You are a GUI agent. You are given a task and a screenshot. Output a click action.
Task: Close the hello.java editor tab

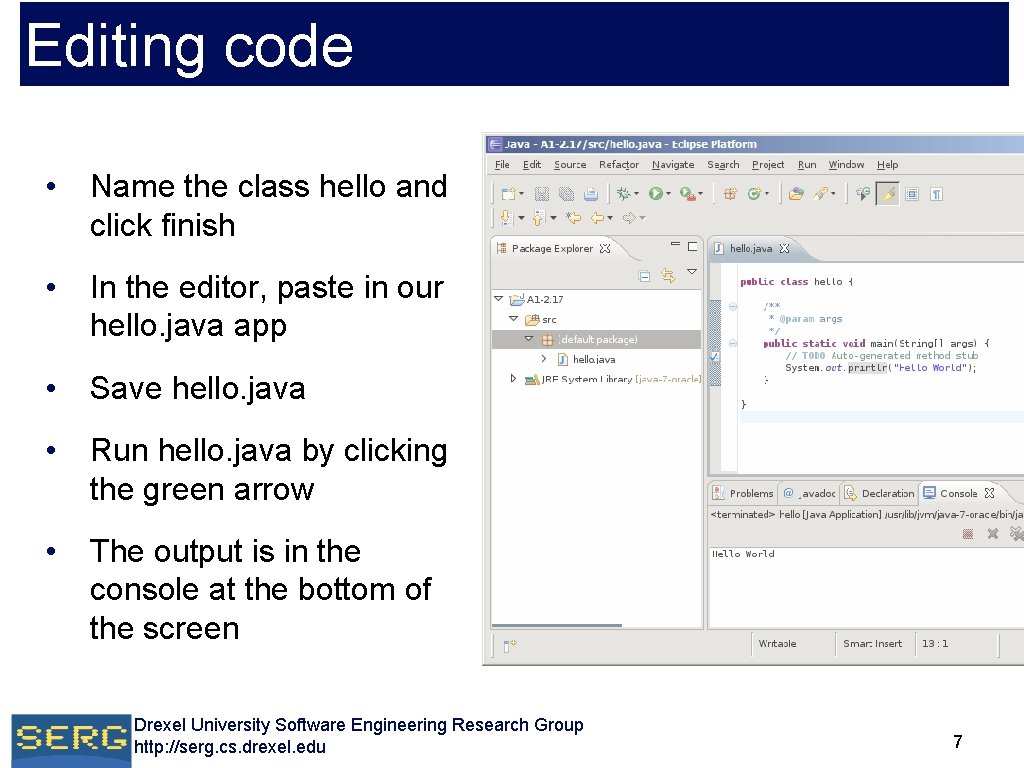(784, 248)
